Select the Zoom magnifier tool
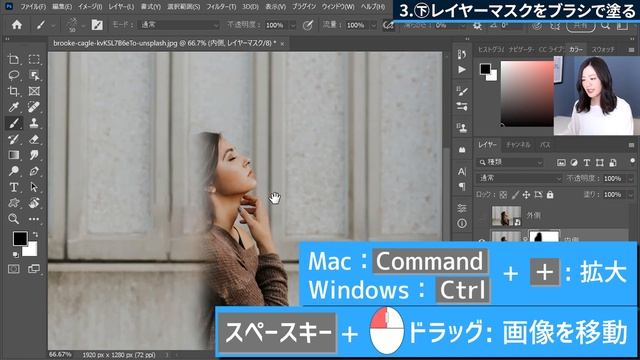The image size is (640, 360). click(13, 219)
